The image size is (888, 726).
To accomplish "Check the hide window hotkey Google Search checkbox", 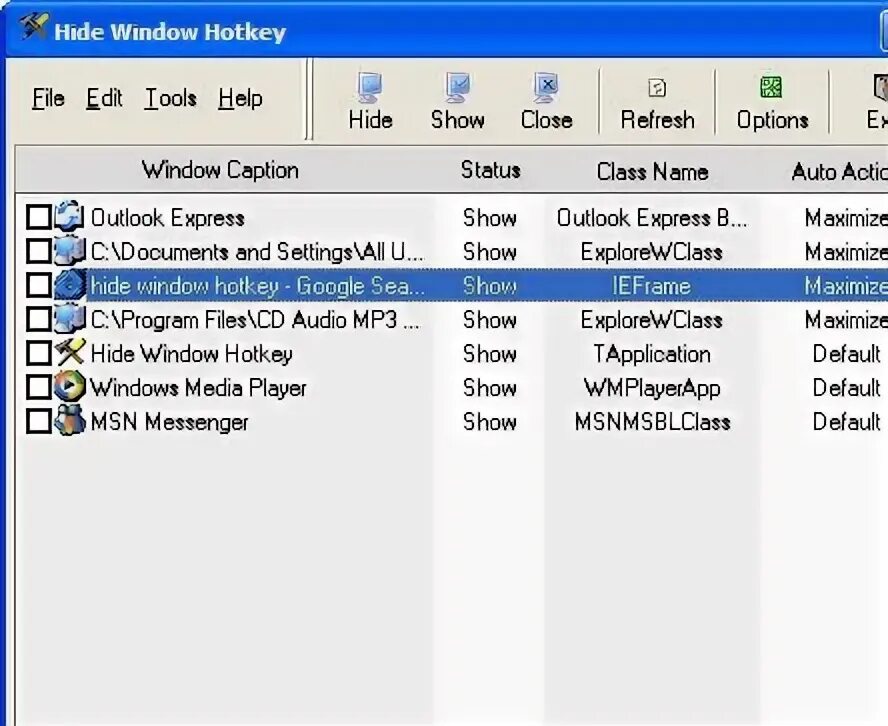I will pos(39,285).
